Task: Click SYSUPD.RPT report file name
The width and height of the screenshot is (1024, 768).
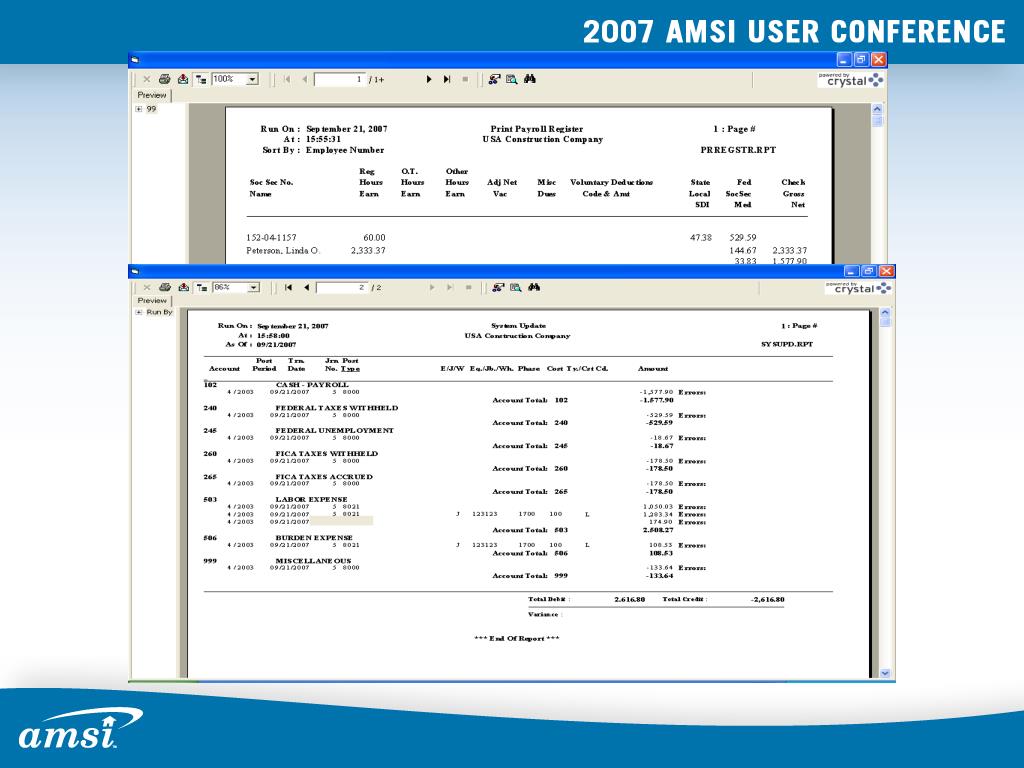Action: click(787, 344)
